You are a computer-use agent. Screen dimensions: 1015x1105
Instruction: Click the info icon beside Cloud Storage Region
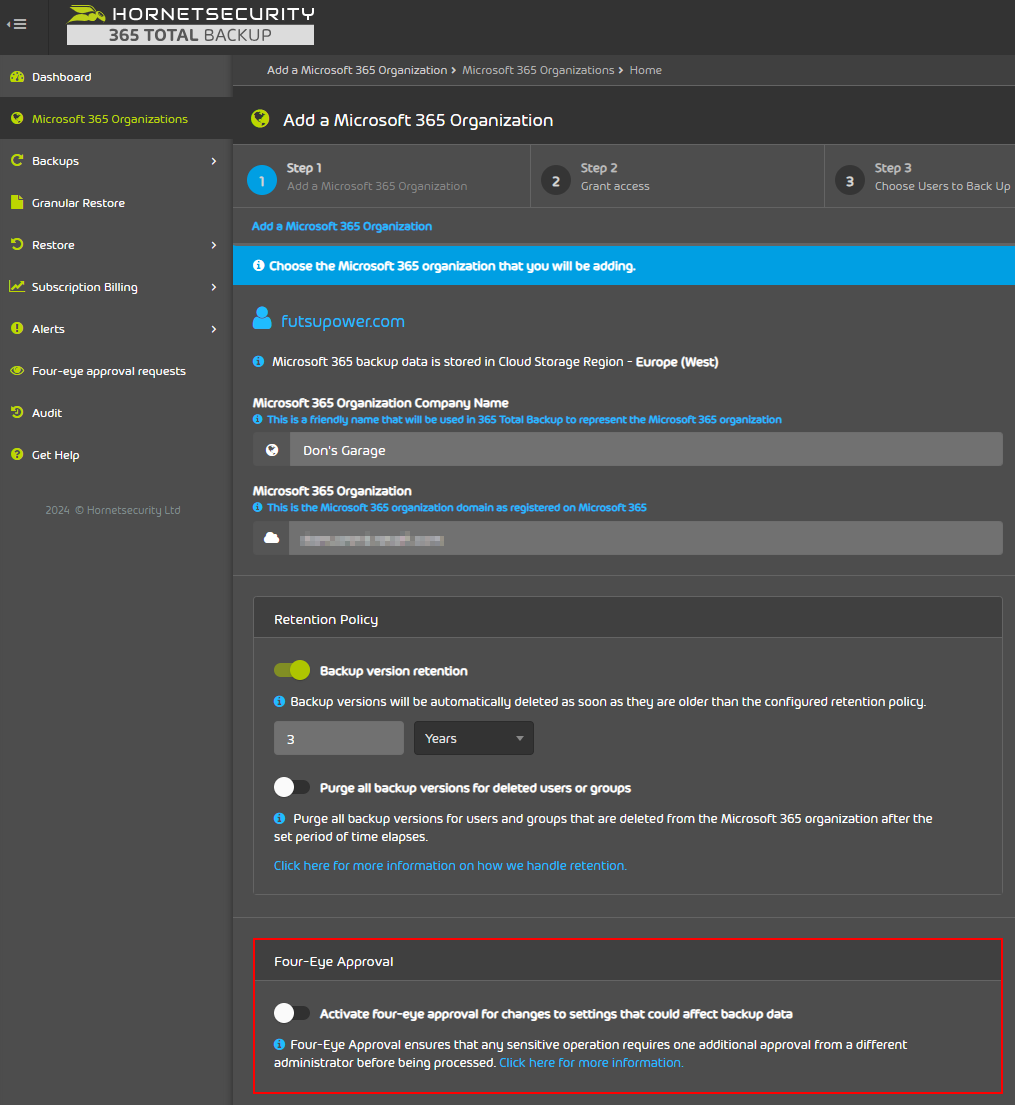pos(259,362)
